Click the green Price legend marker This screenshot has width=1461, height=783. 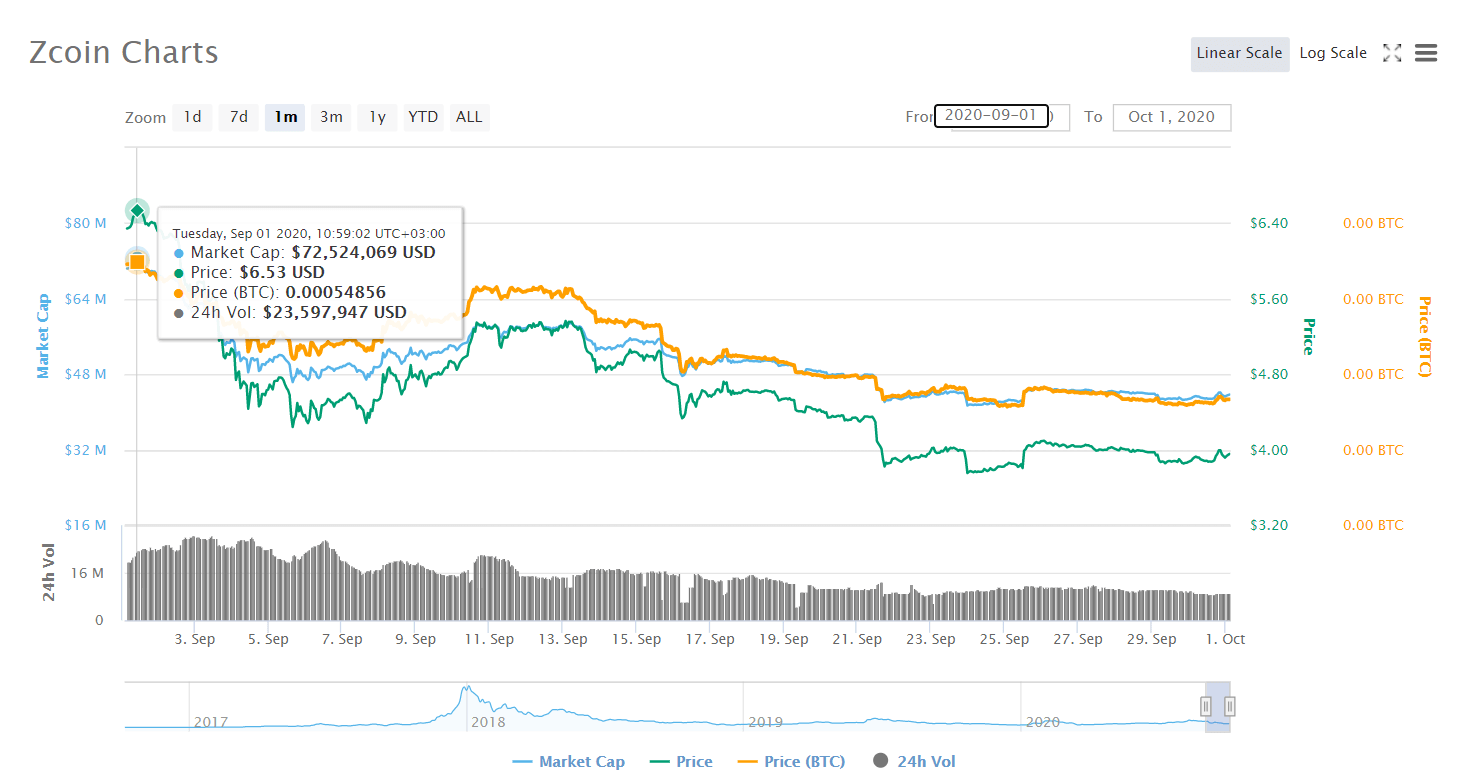pos(659,761)
